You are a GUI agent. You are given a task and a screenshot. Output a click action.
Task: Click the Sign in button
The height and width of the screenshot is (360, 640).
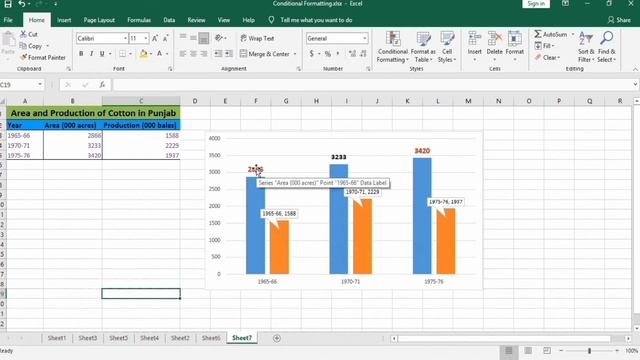coord(536,4)
